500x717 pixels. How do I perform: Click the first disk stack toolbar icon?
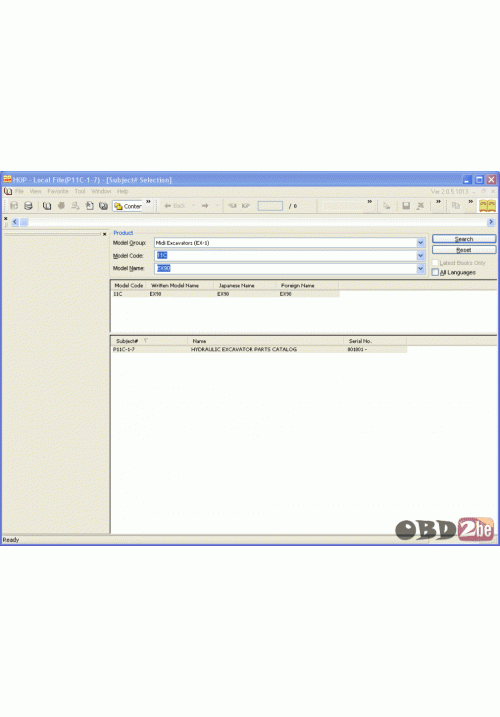click(x=14, y=206)
